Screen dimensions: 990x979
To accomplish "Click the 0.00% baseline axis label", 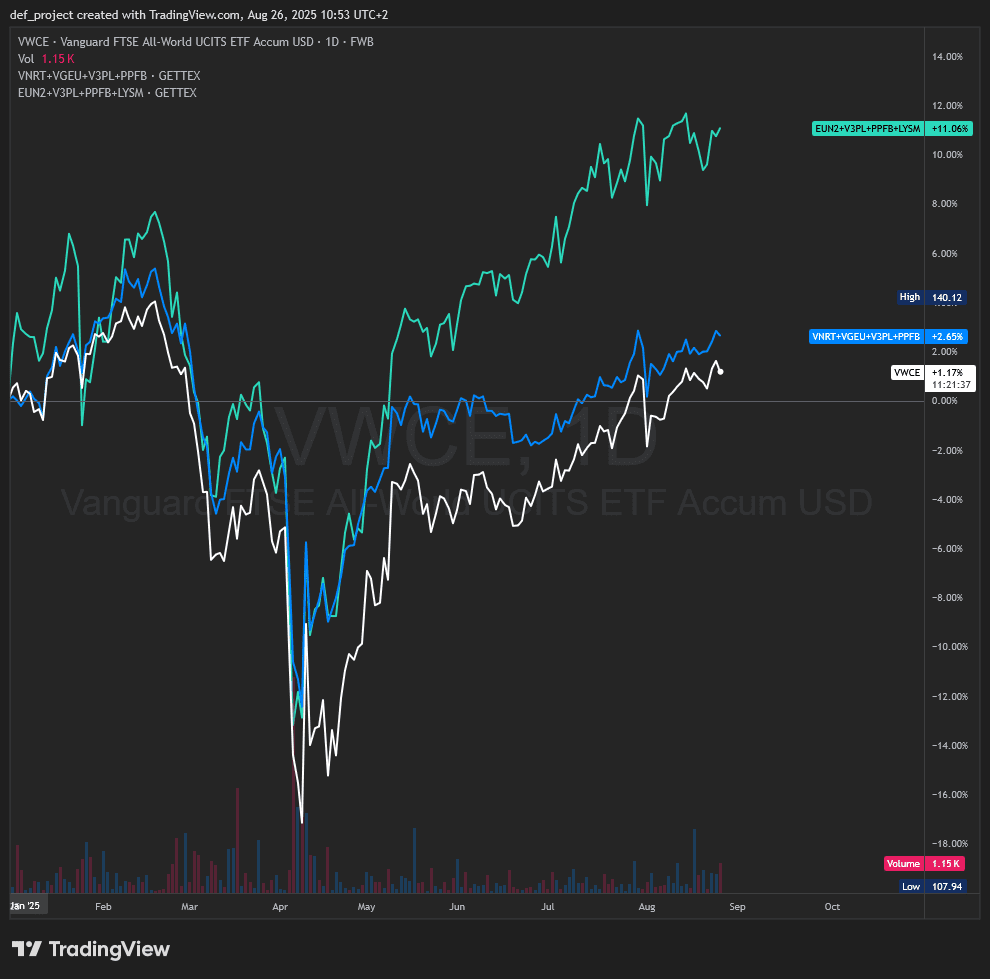I will pos(946,401).
